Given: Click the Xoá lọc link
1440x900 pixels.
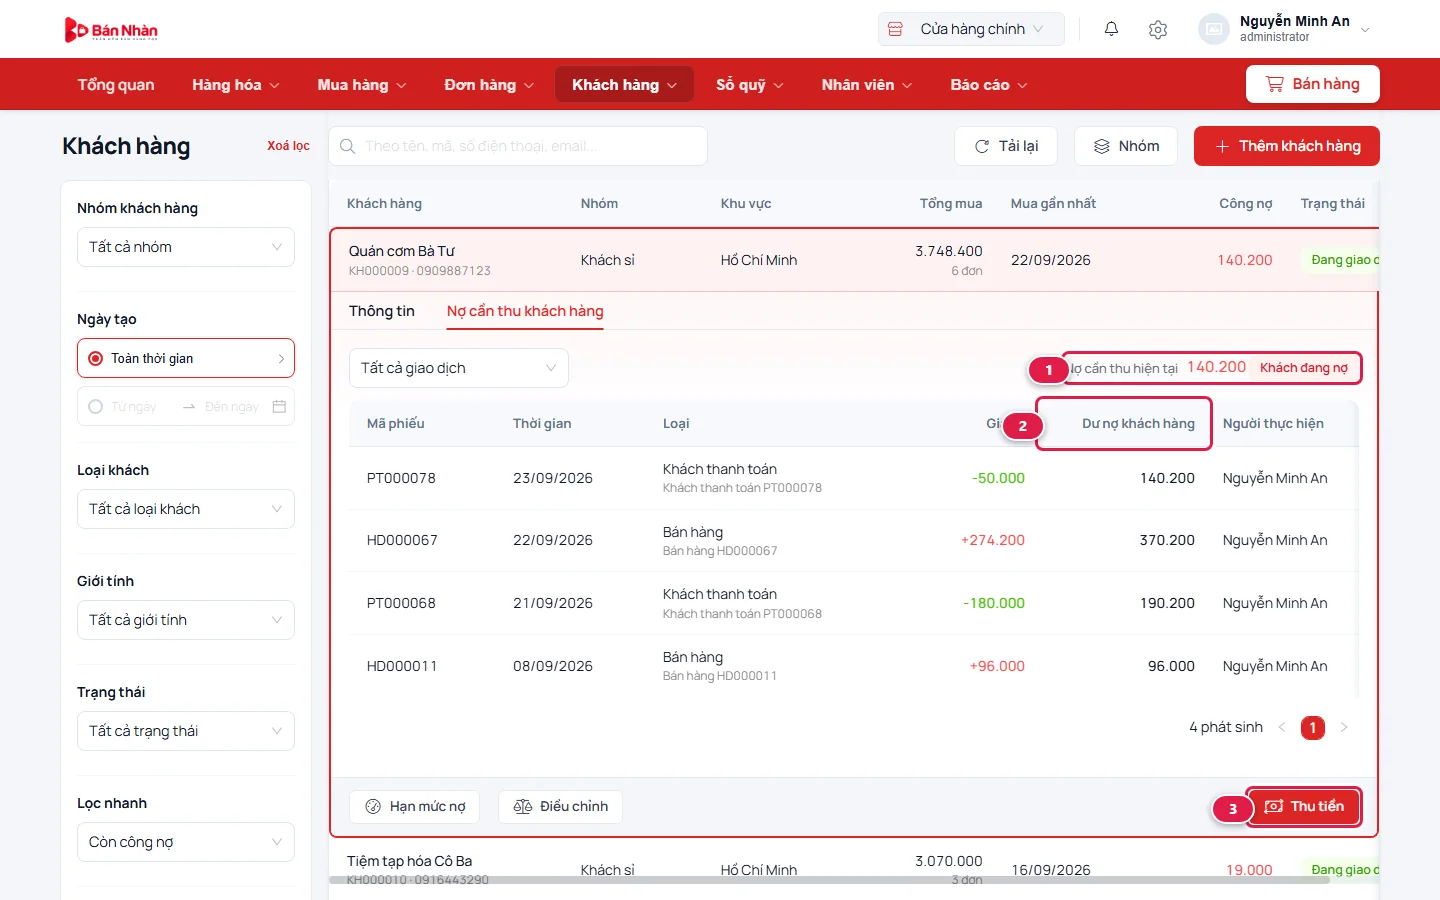Looking at the screenshot, I should coord(288,146).
